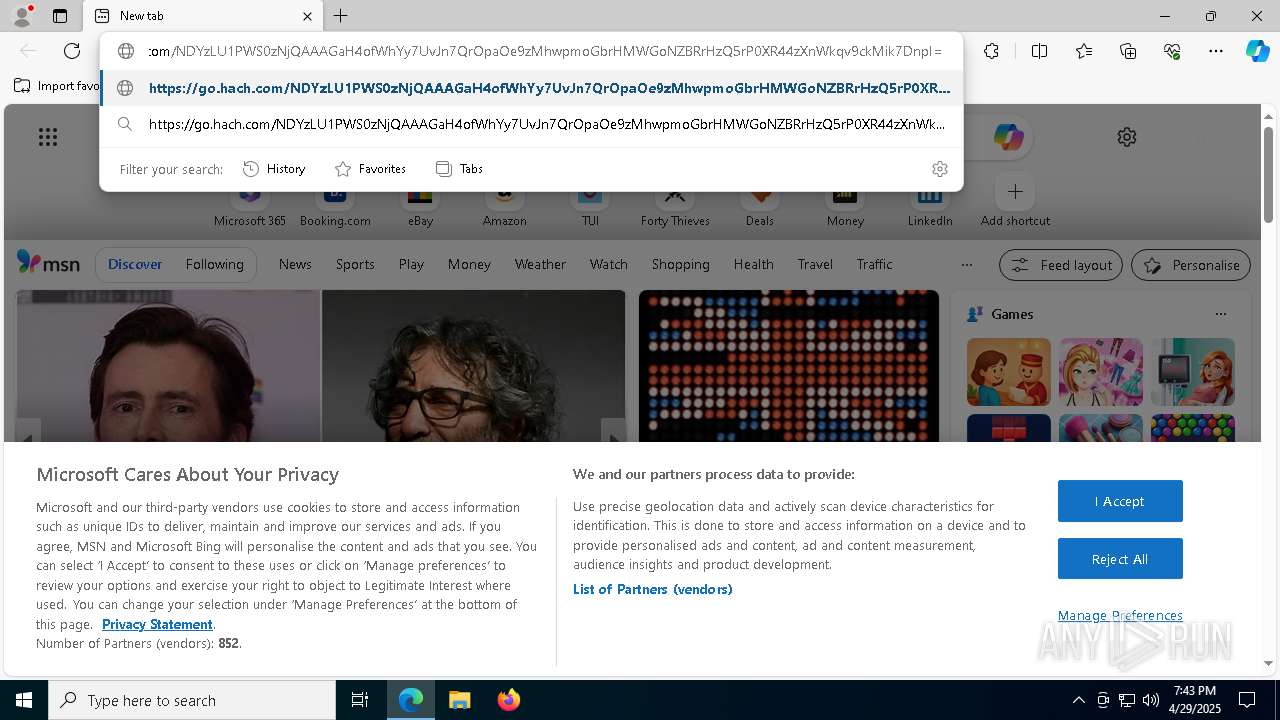
Task: Open Travel category
Action: [x=815, y=264]
